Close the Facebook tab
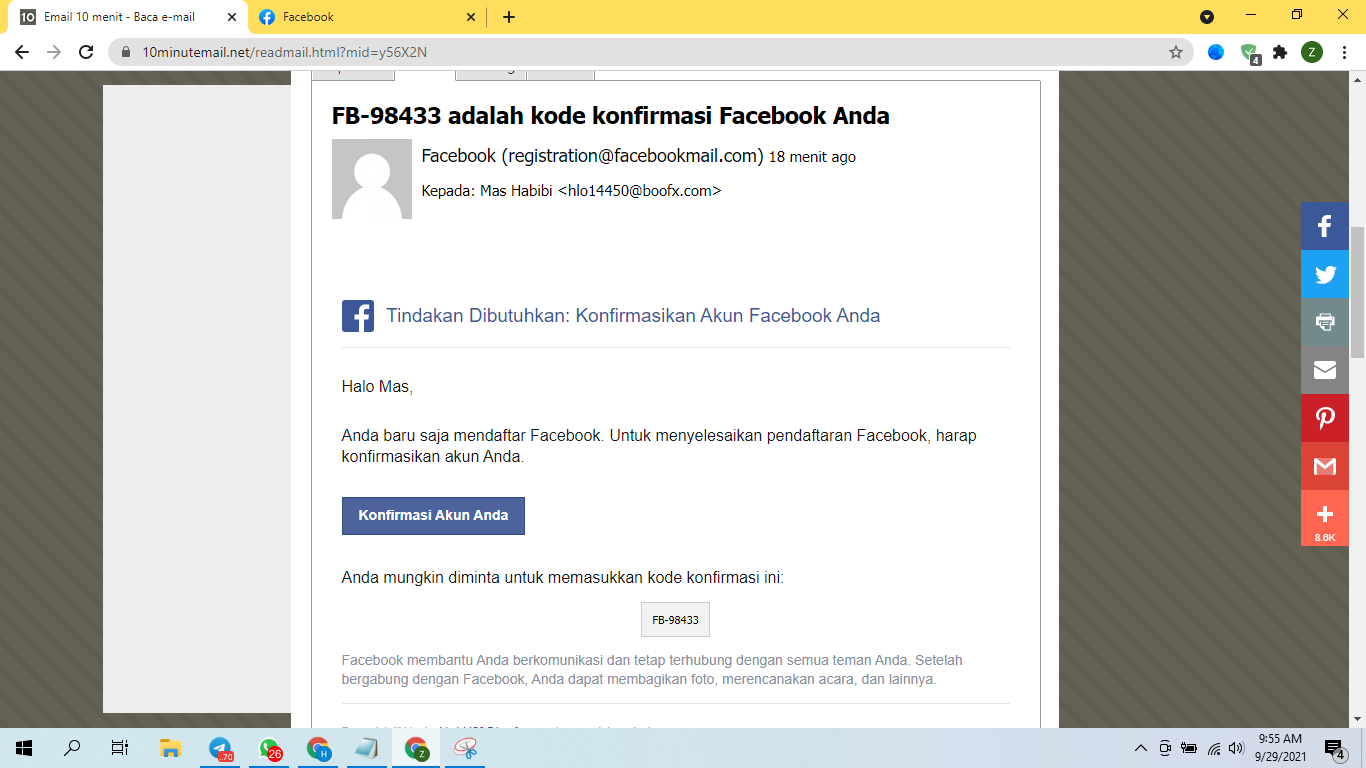Image resolution: width=1366 pixels, height=768 pixels. [471, 17]
